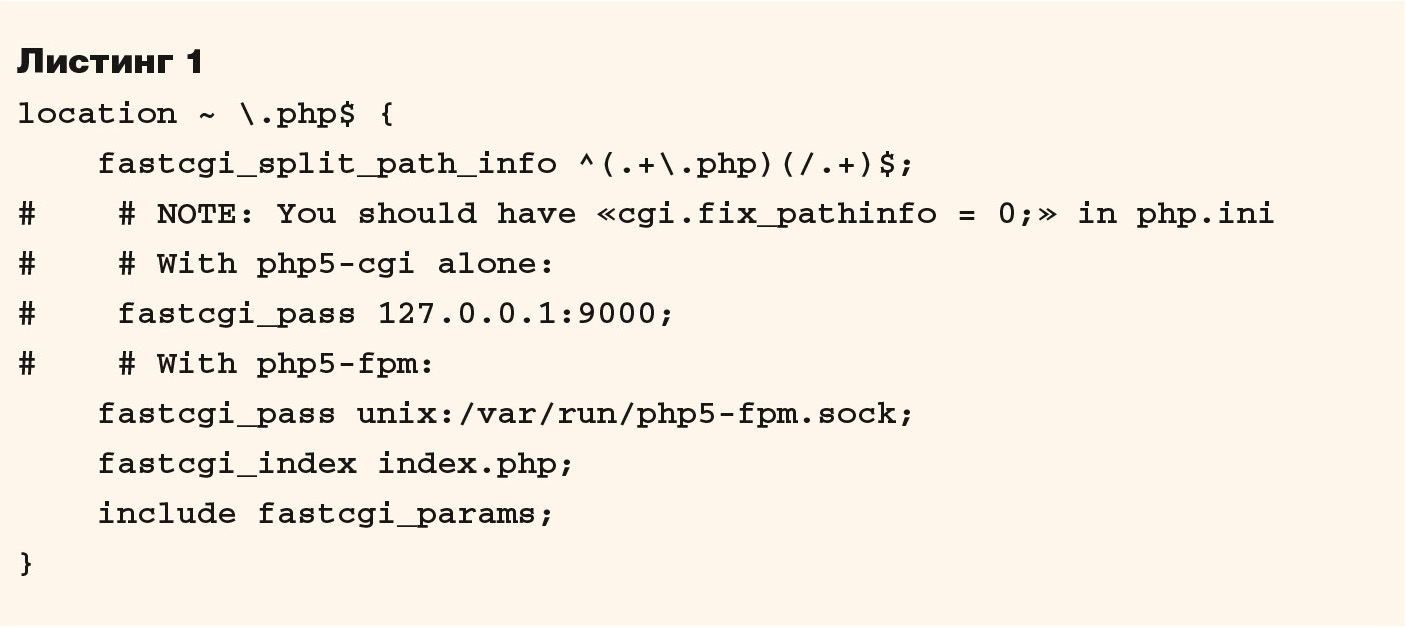Click the commented fastcgi_pass directive

[396, 315]
